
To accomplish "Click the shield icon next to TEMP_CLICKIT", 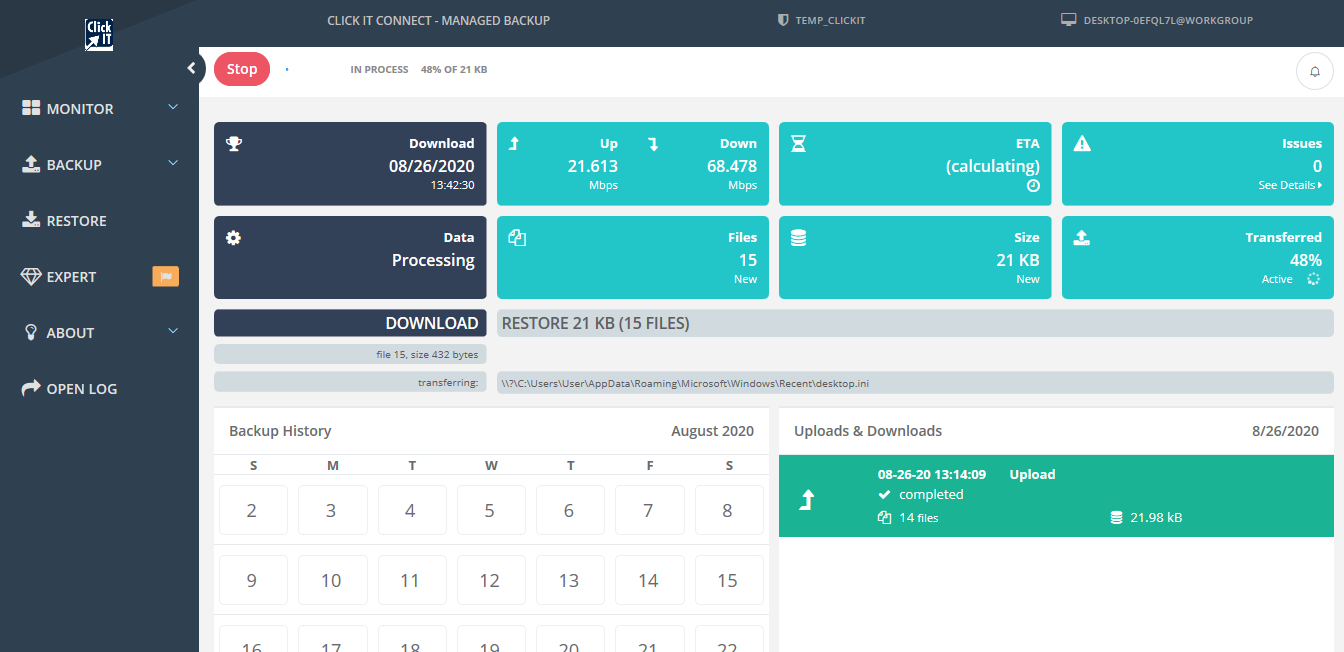I will (783, 20).
